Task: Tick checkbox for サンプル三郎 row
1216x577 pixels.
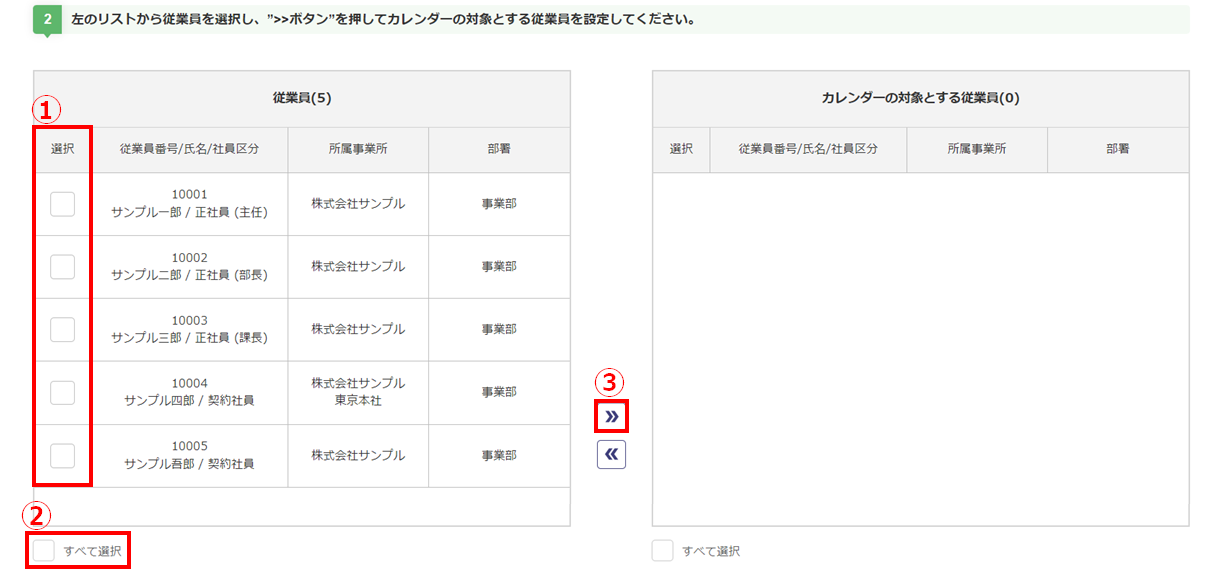Action: pos(62,330)
